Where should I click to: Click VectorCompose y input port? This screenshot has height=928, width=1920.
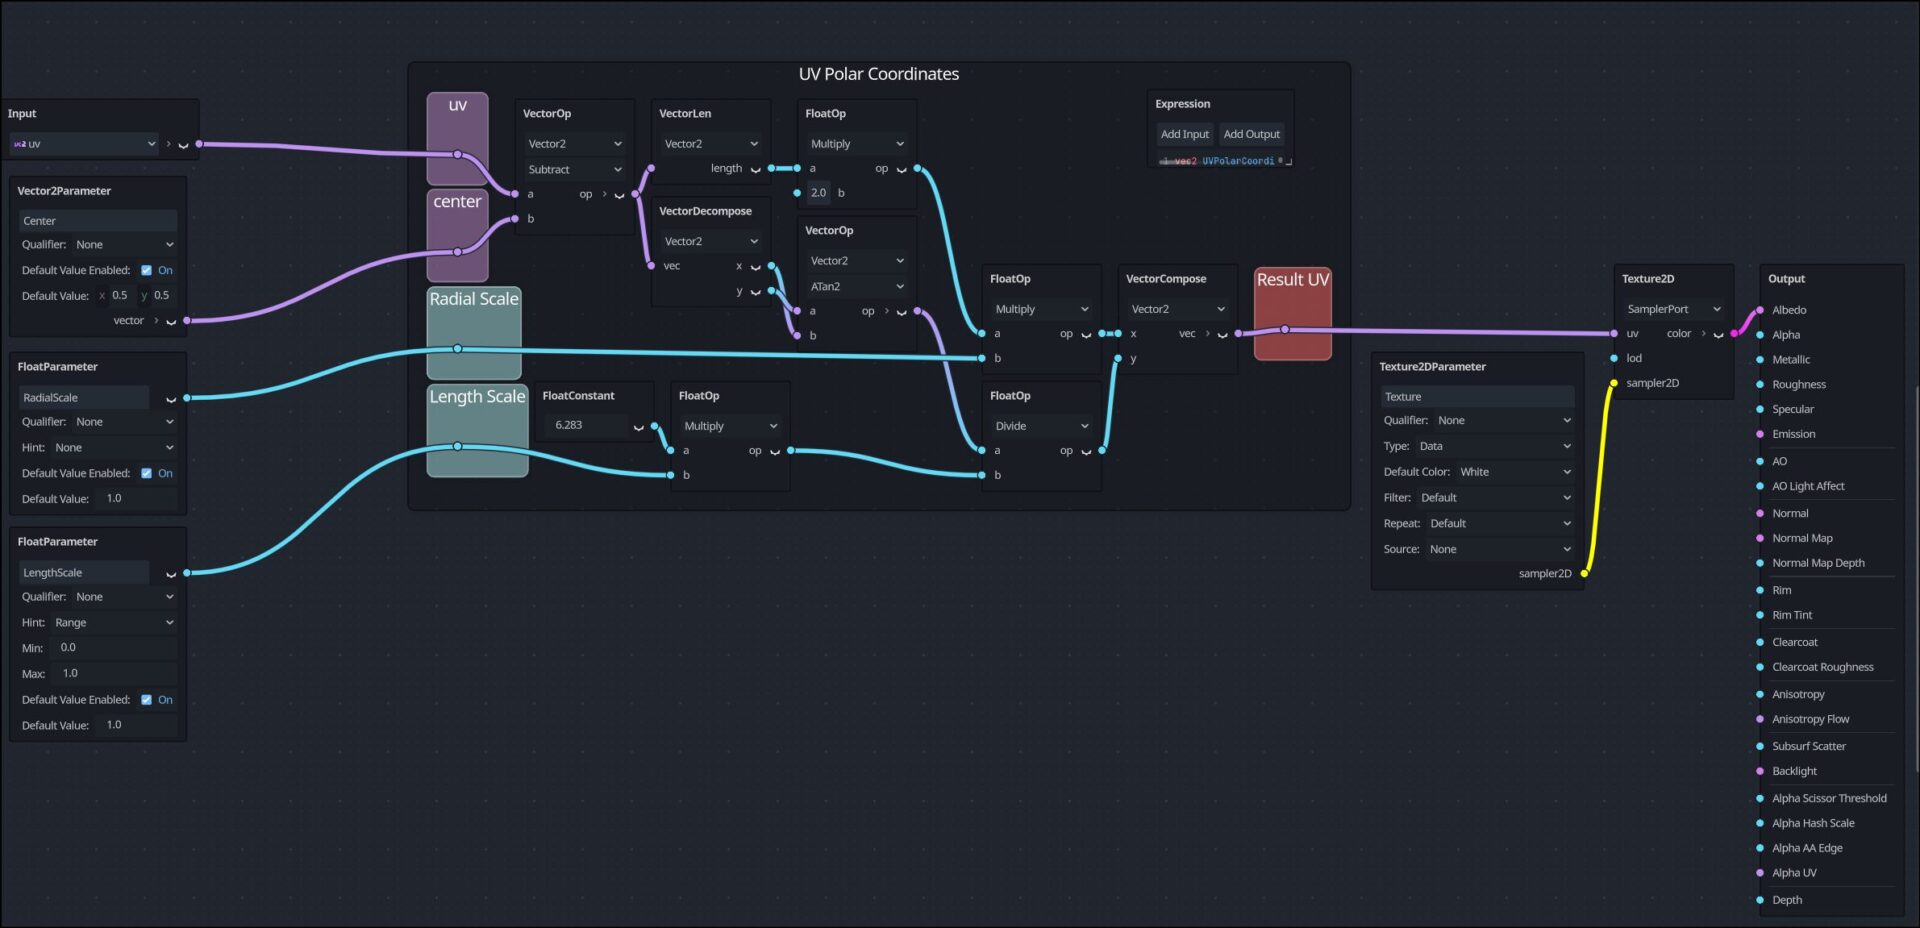(1118, 358)
